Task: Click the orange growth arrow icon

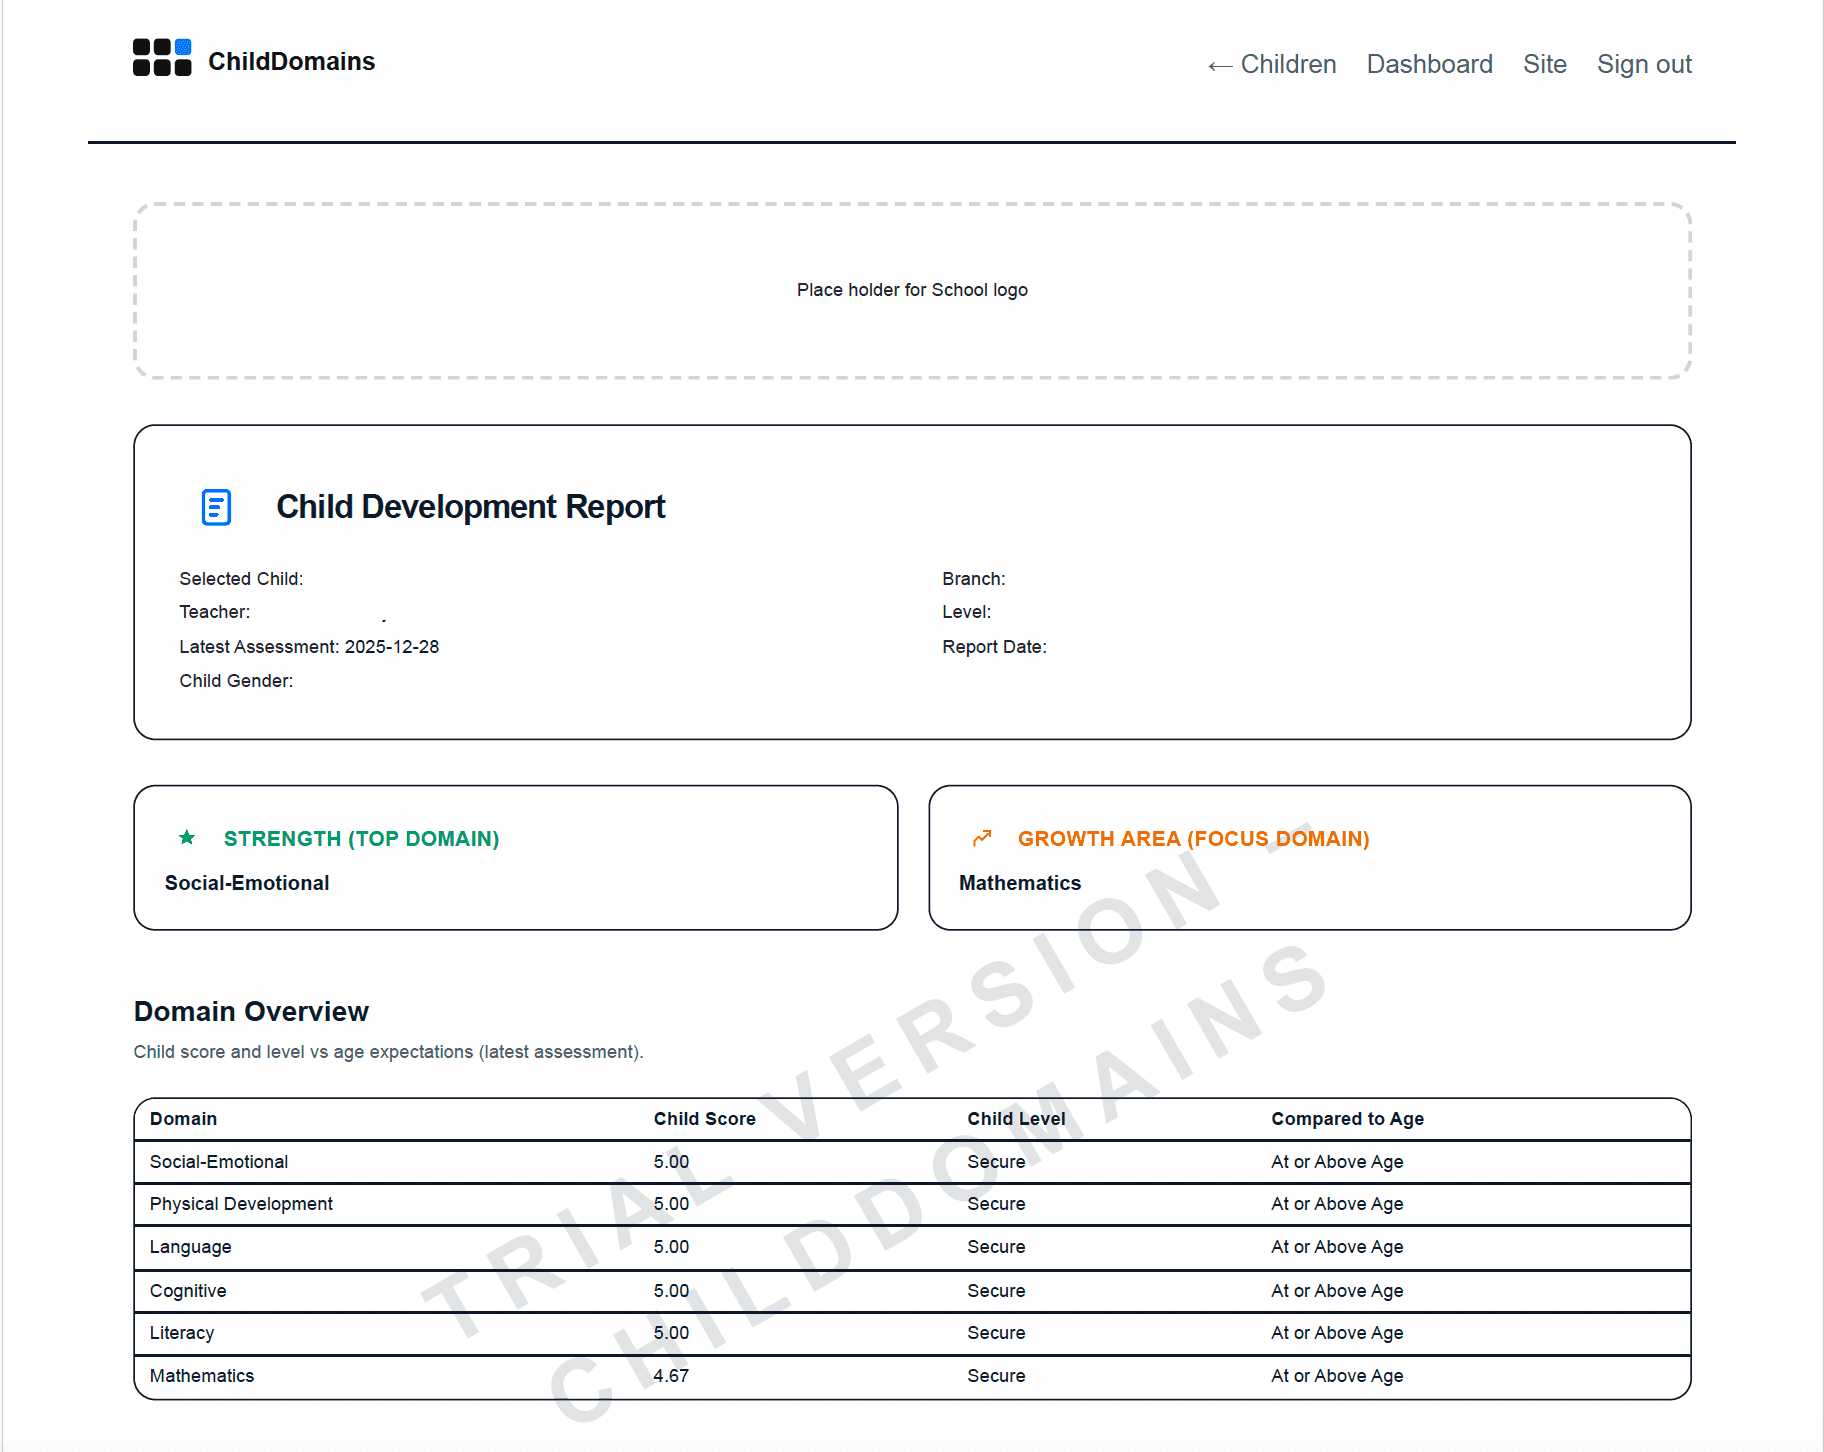Action: 982,838
